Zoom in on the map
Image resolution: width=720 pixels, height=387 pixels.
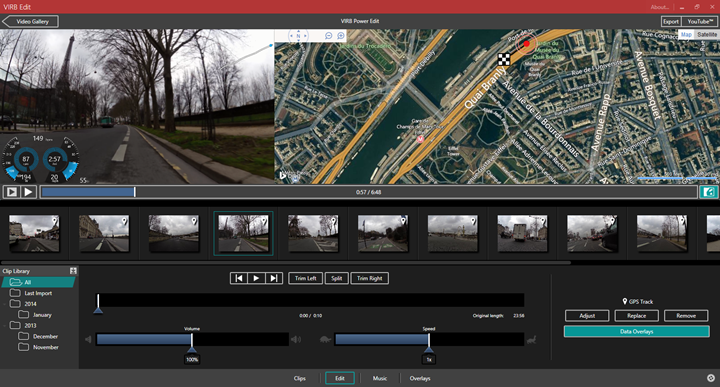click(x=341, y=36)
